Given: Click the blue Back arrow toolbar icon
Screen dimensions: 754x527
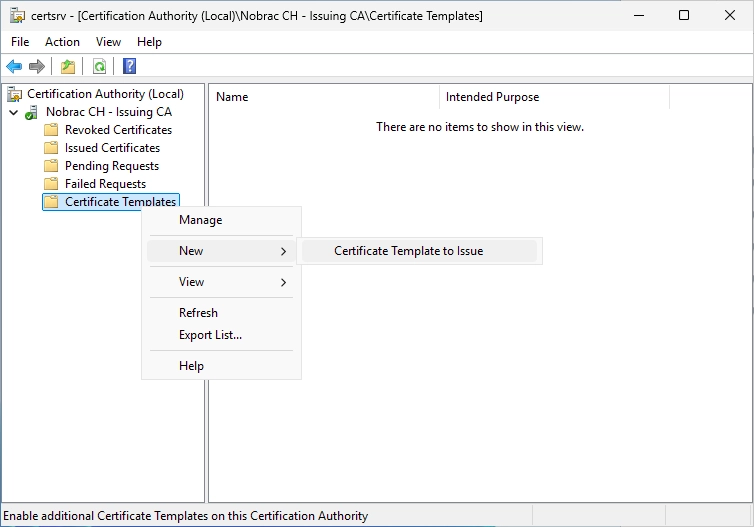Looking at the screenshot, I should coord(14,66).
